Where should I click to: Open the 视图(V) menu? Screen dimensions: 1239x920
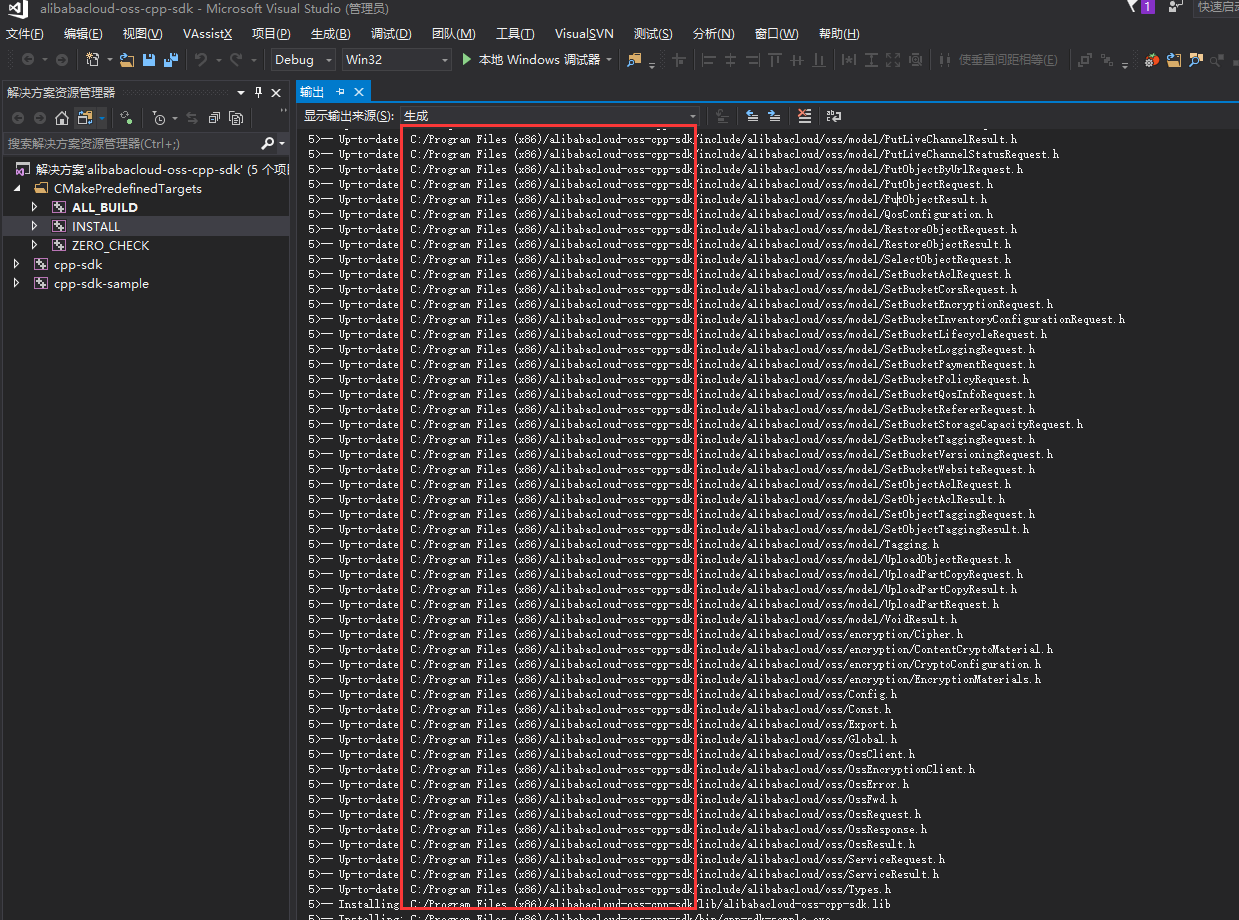click(142, 34)
